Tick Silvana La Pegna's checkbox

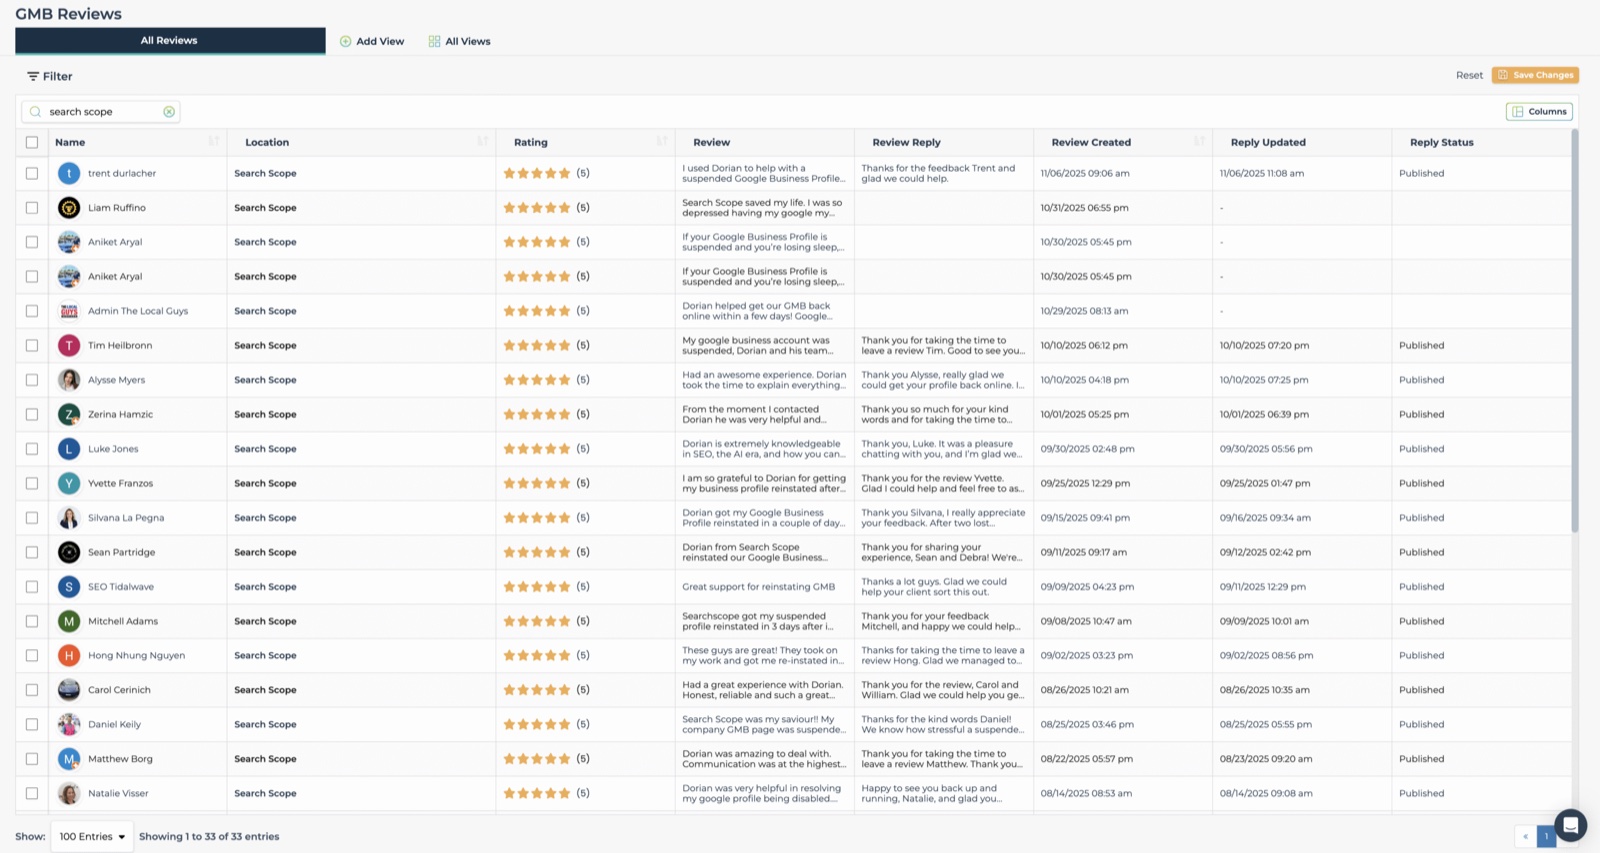pos(32,518)
